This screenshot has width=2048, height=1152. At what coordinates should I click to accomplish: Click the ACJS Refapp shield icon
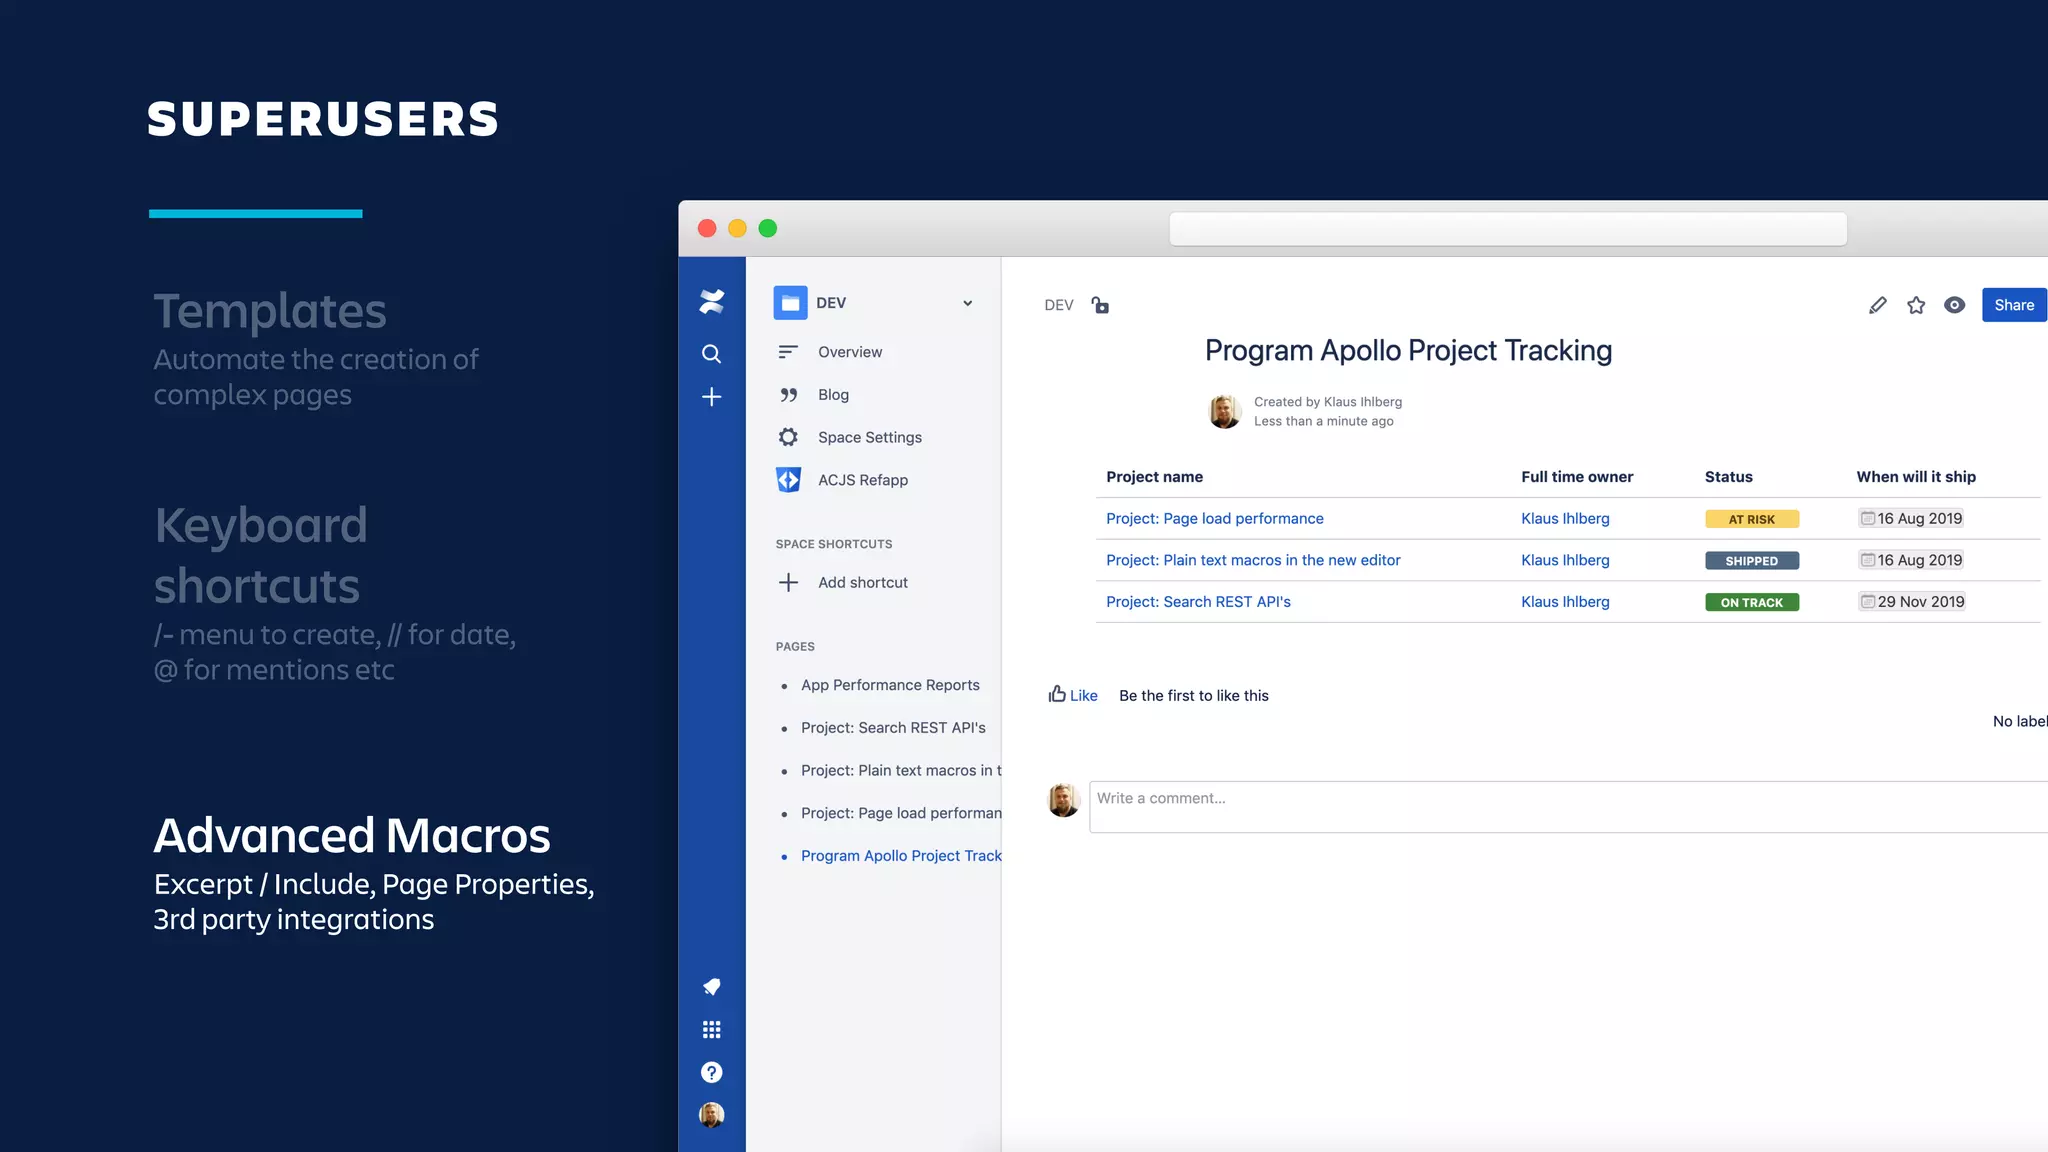coord(788,480)
